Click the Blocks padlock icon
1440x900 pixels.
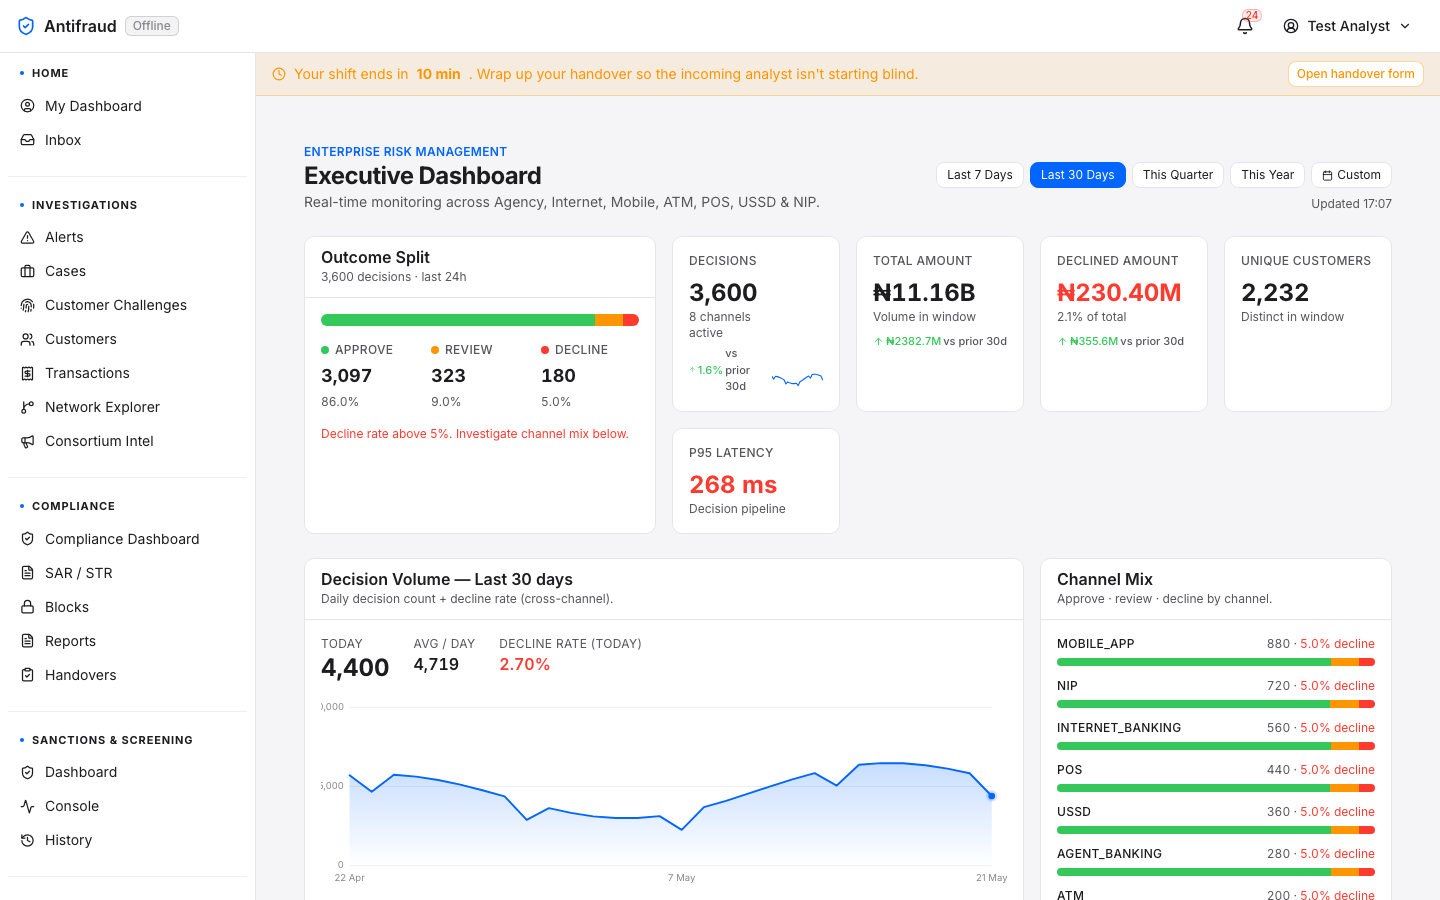pyautogui.click(x=28, y=607)
